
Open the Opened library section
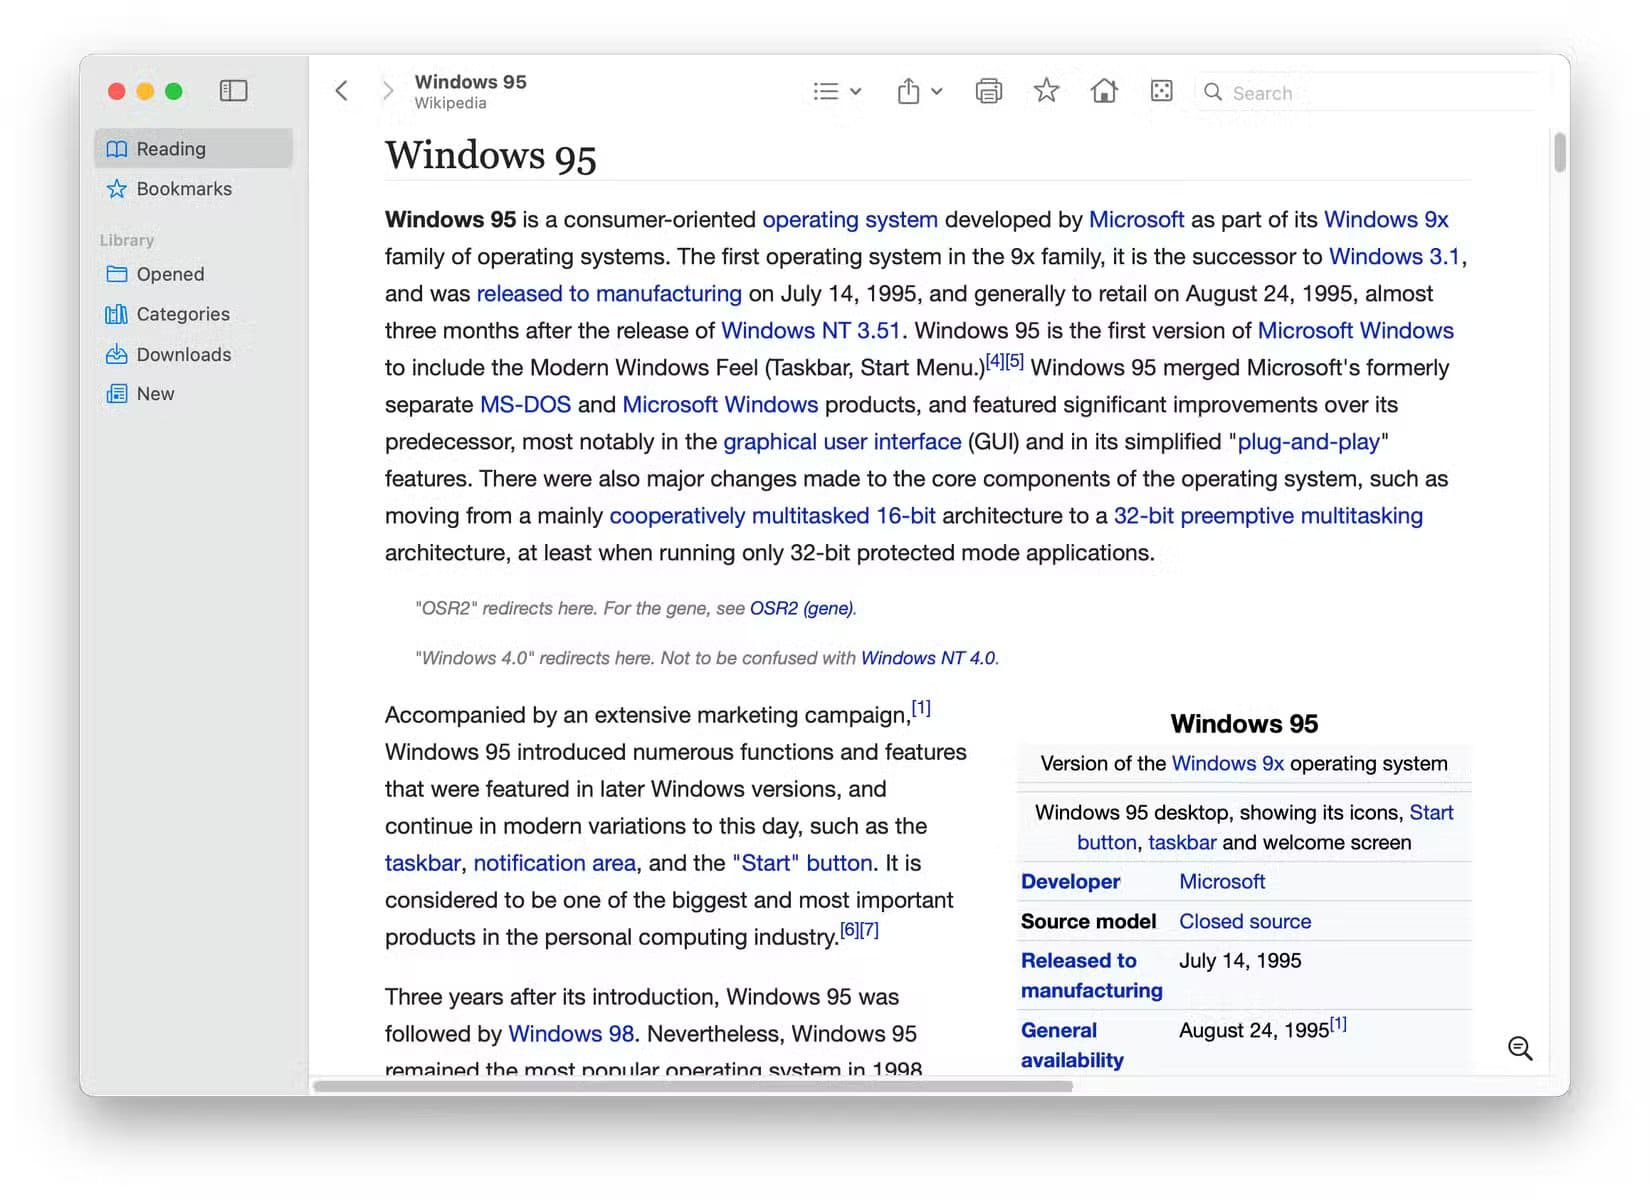pyautogui.click(x=194, y=274)
